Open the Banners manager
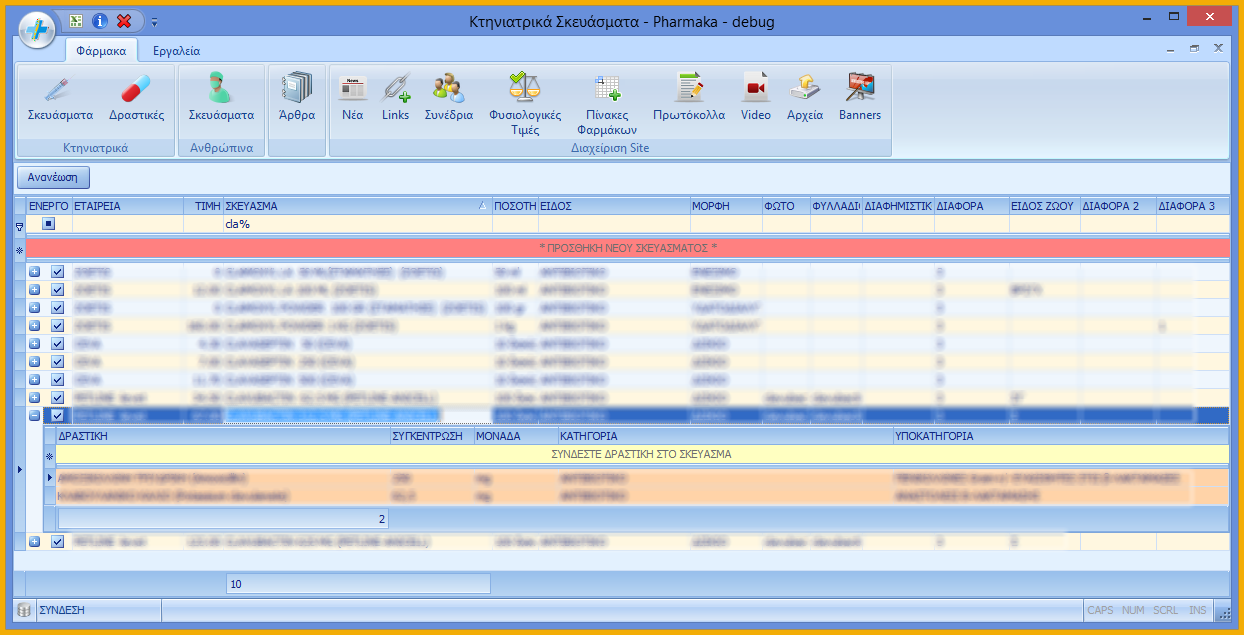Image resolution: width=1244 pixels, height=635 pixels. [x=858, y=100]
